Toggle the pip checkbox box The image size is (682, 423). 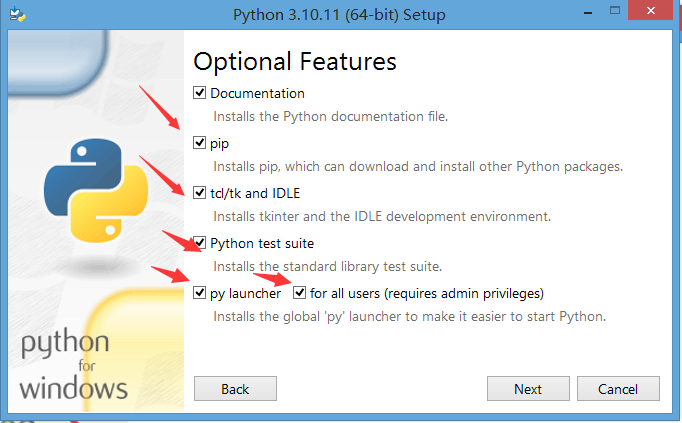(199, 143)
